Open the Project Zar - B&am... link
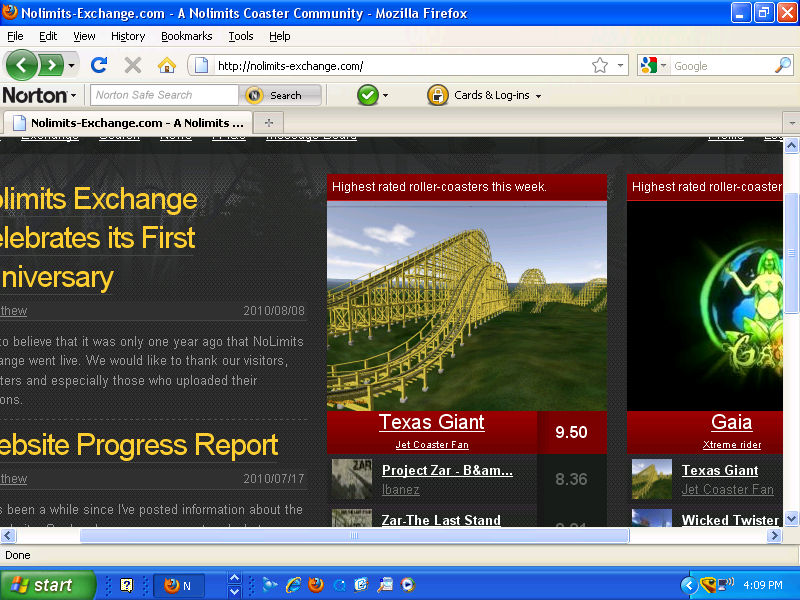Screen dimensions: 800x600 tap(447, 470)
